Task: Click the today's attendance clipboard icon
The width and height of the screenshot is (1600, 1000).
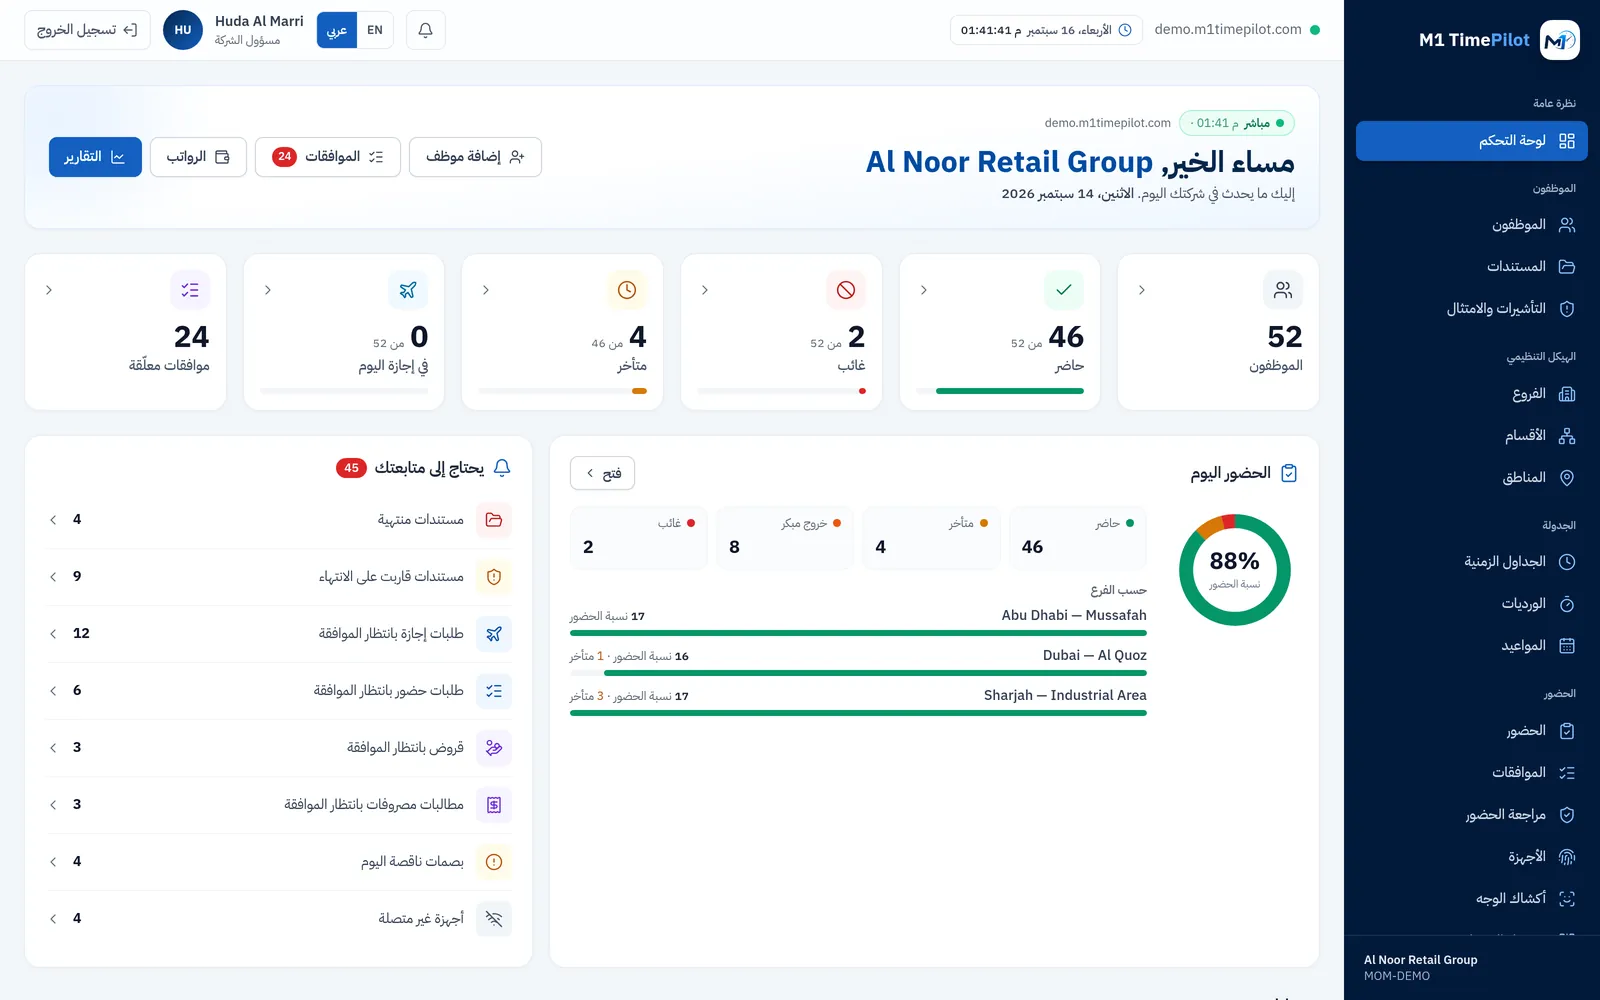Action: (1289, 473)
